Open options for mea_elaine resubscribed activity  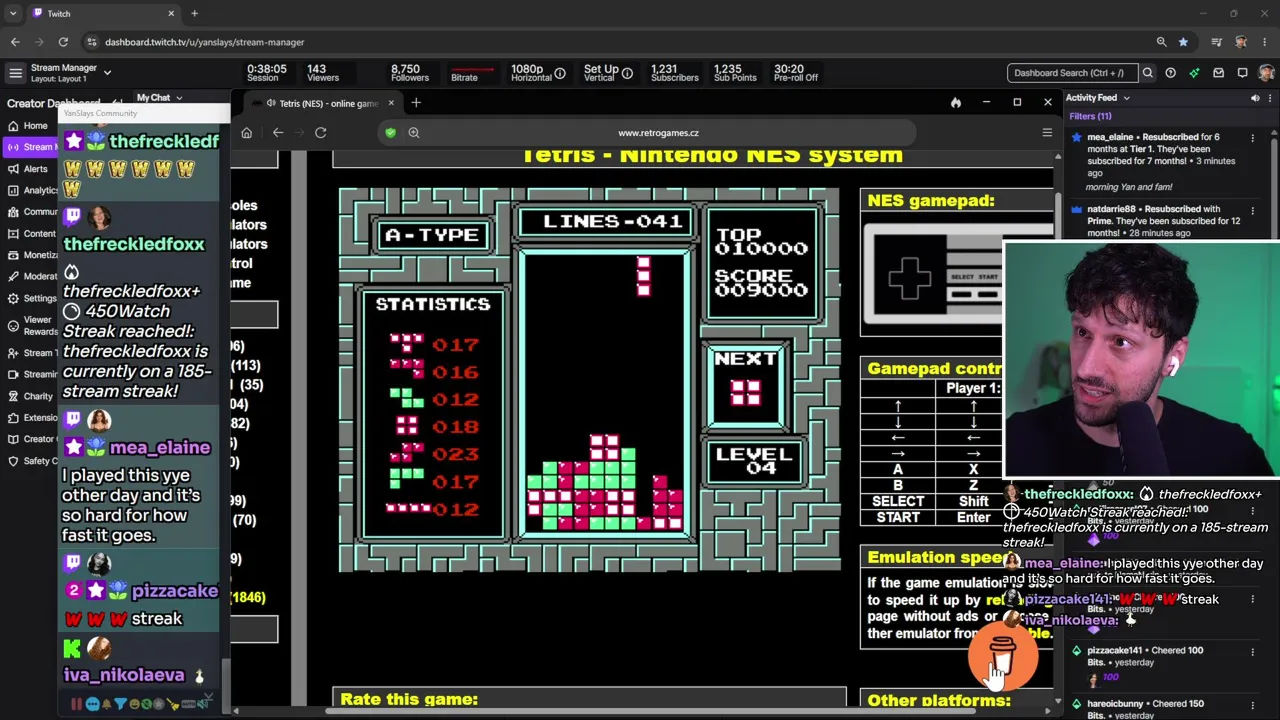(1252, 138)
